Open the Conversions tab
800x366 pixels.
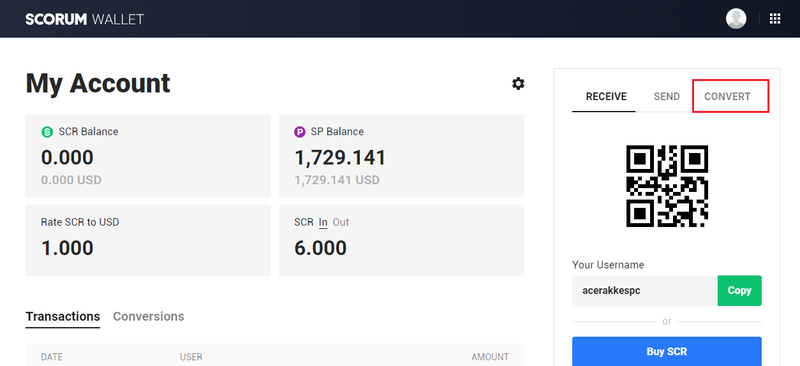point(148,316)
